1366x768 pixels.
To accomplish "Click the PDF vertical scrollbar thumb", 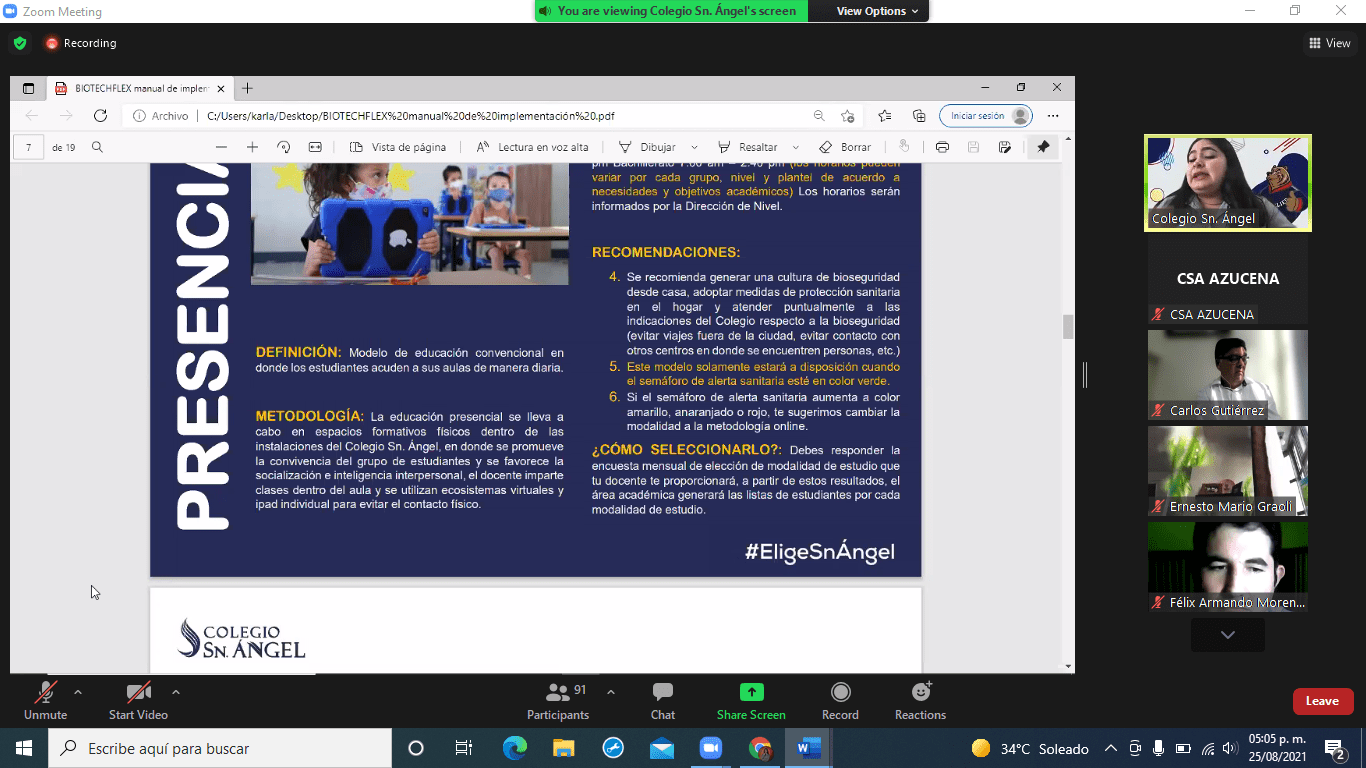I will click(1068, 327).
